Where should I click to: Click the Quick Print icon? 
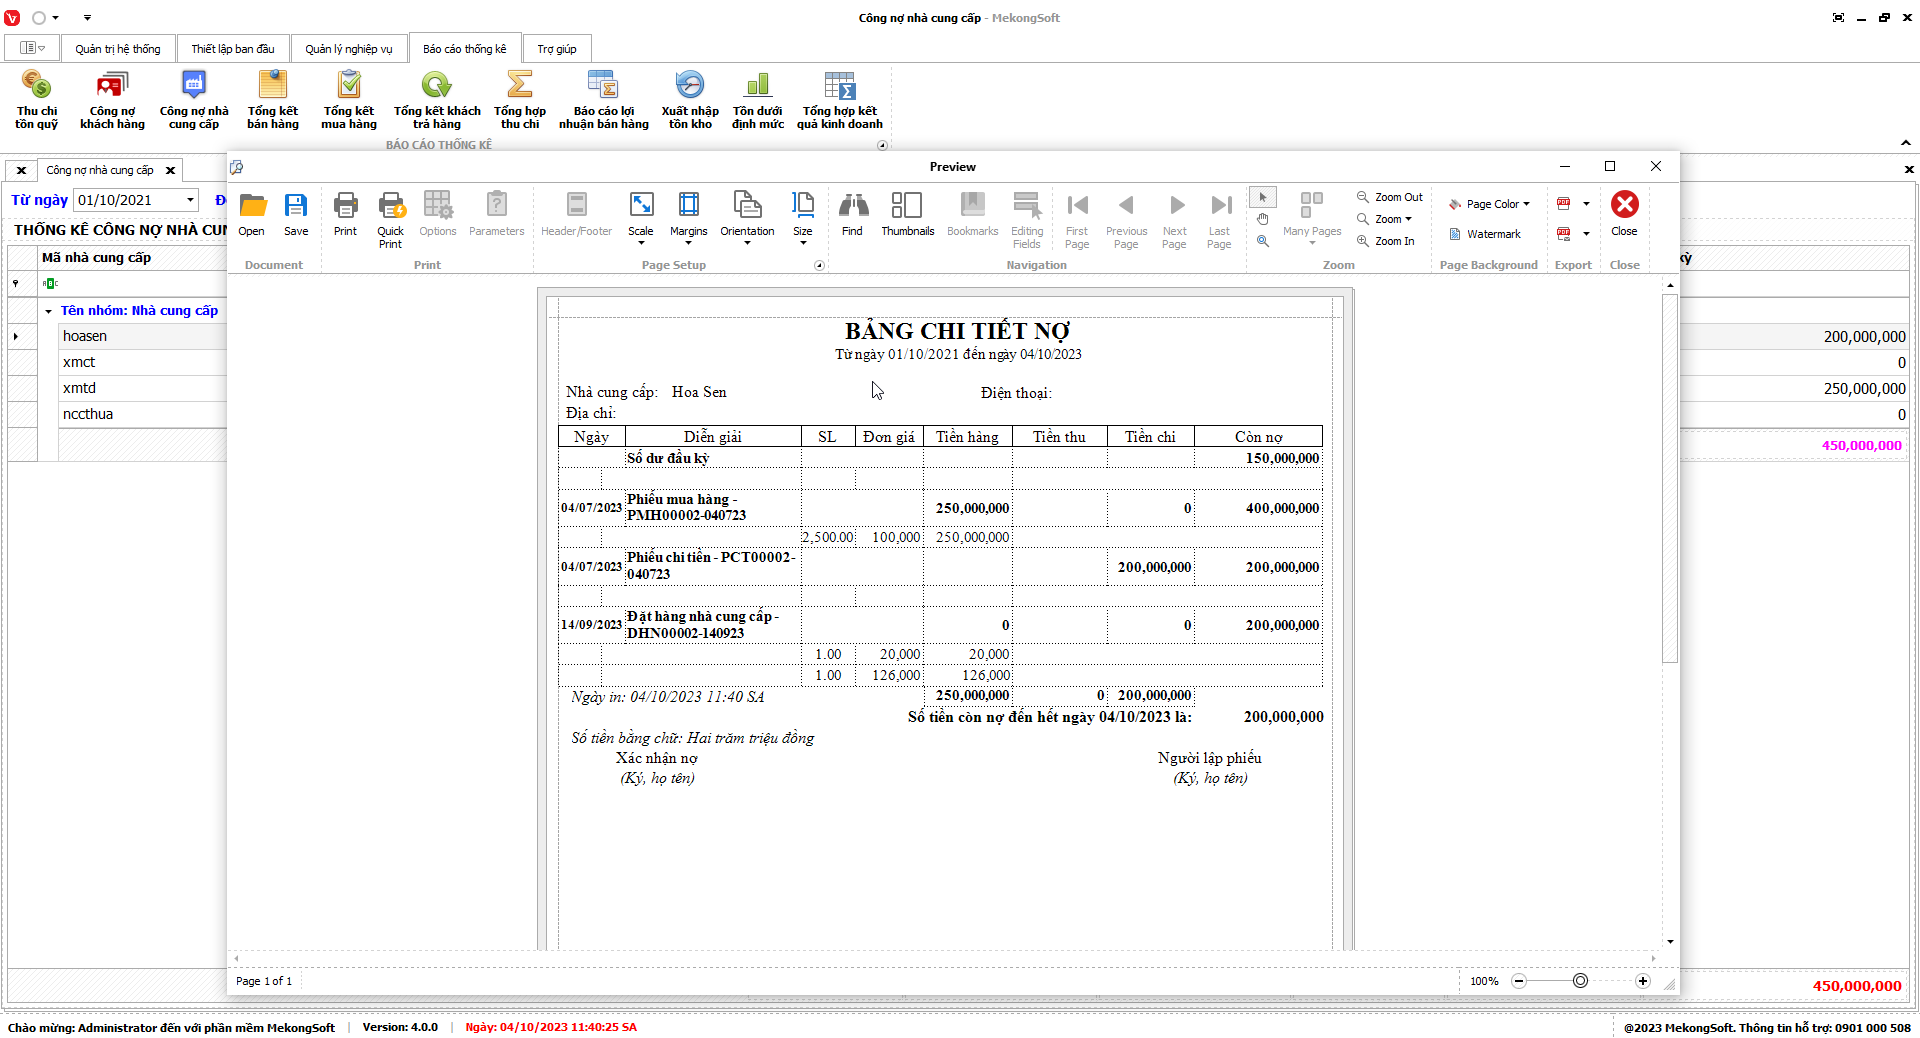tap(391, 220)
